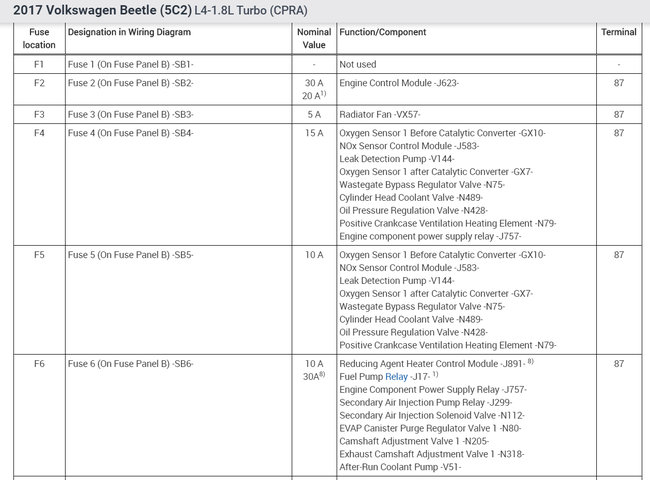Click the 30A footnote value for F6
Screen dimensions: 650x480
tap(314, 376)
